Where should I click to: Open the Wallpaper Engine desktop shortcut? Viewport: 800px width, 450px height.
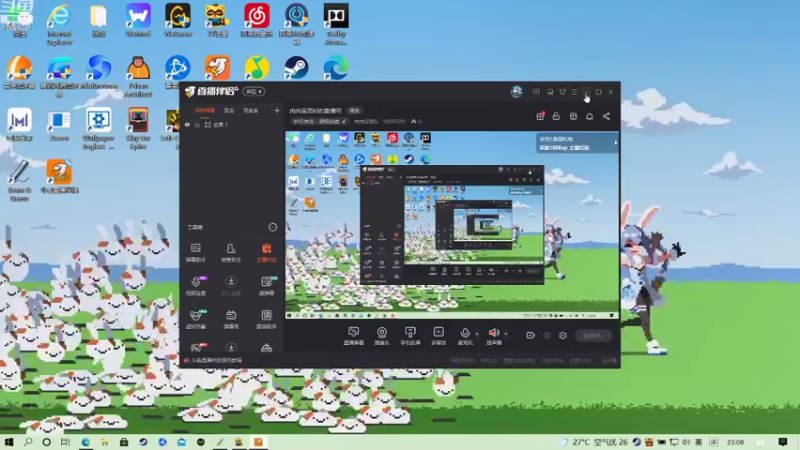(x=98, y=129)
